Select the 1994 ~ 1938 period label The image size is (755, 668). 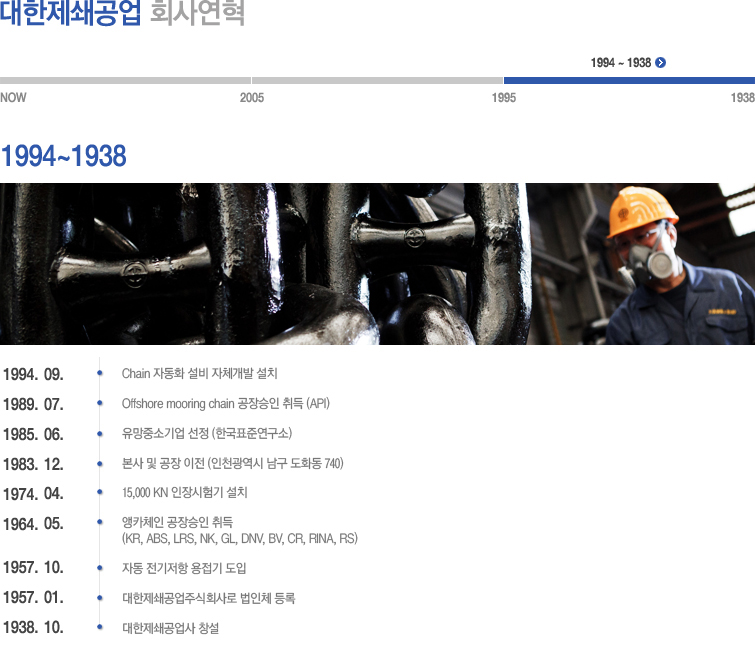click(x=621, y=63)
